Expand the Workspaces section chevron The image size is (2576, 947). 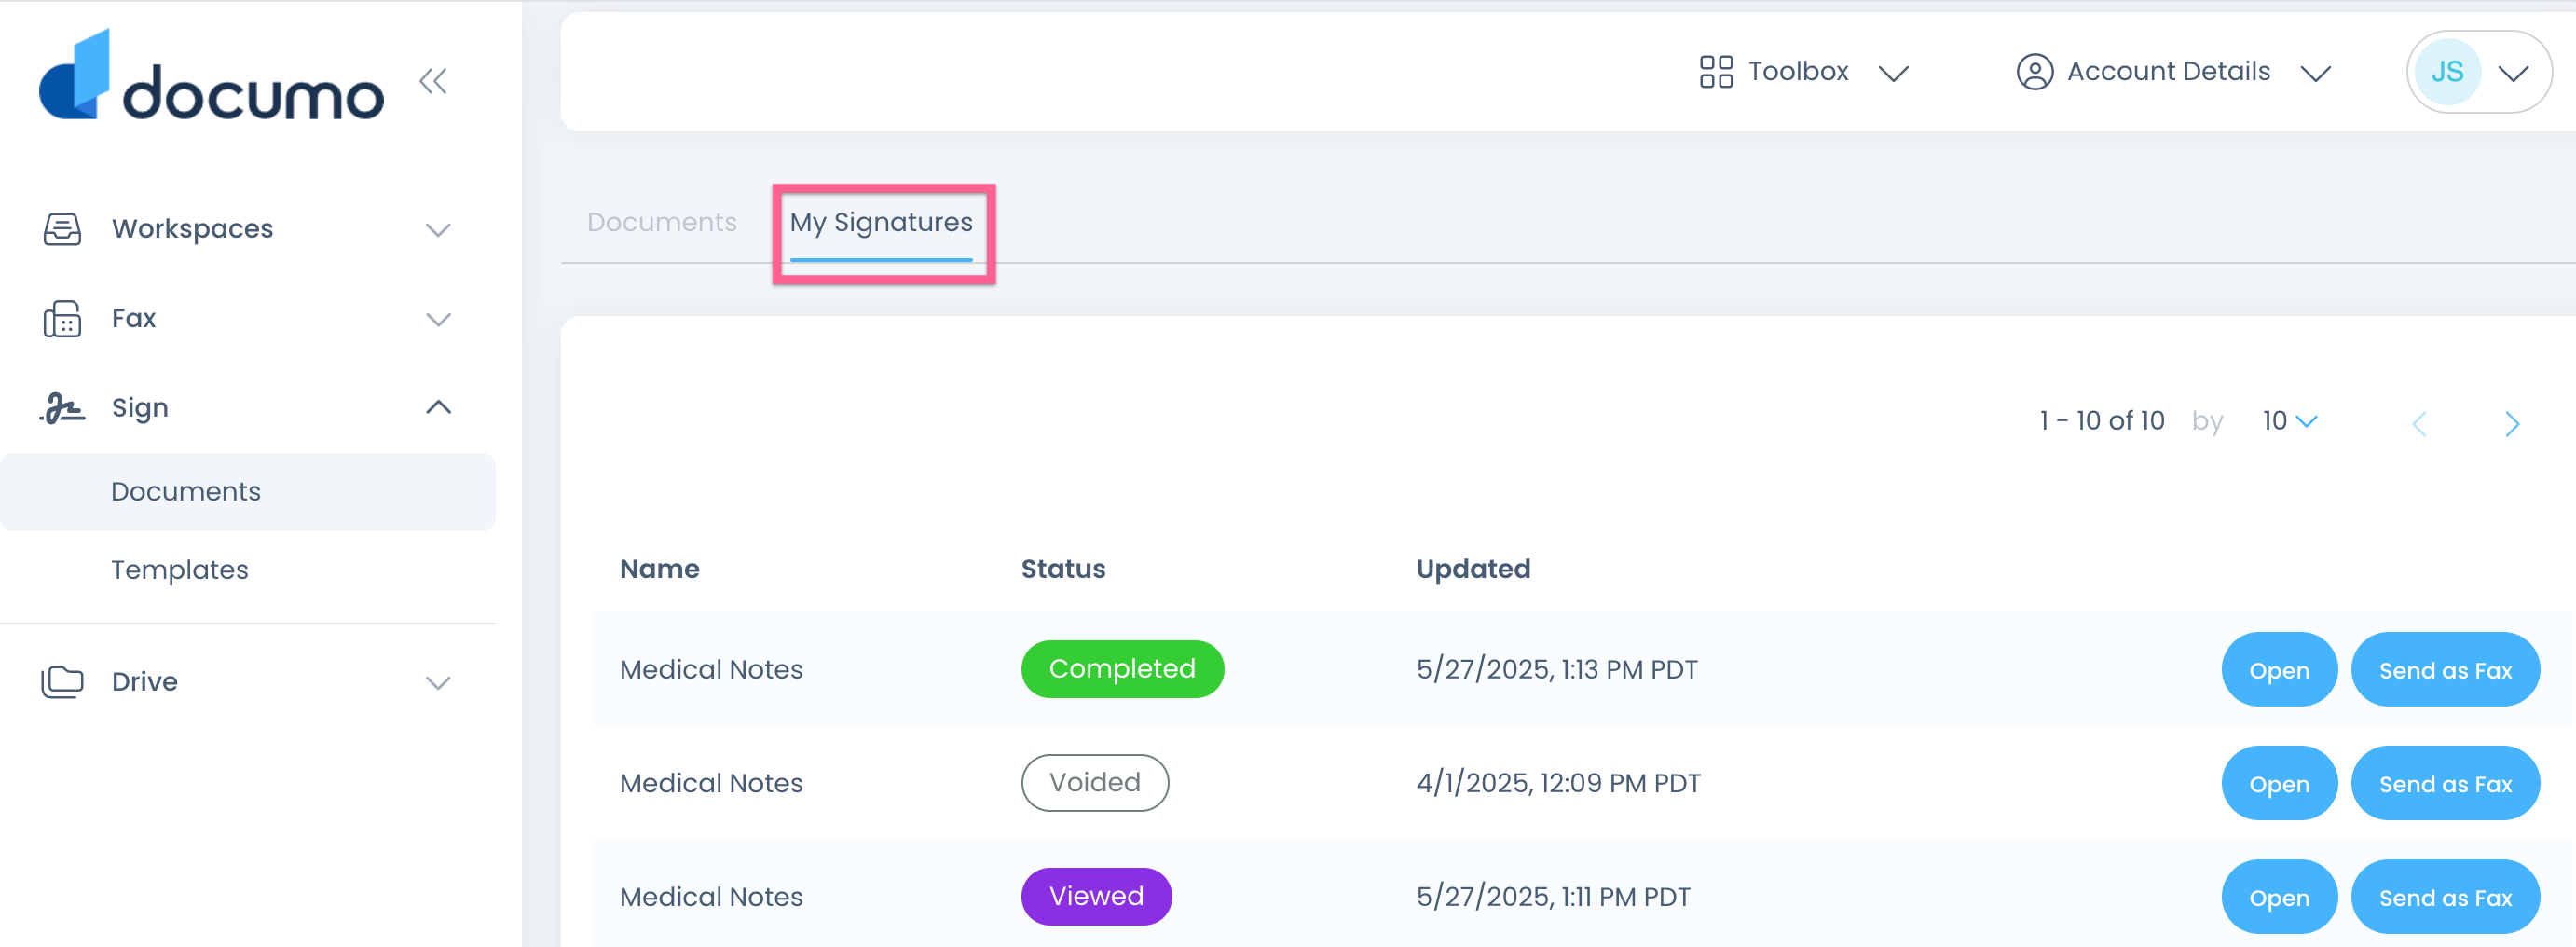pos(438,230)
